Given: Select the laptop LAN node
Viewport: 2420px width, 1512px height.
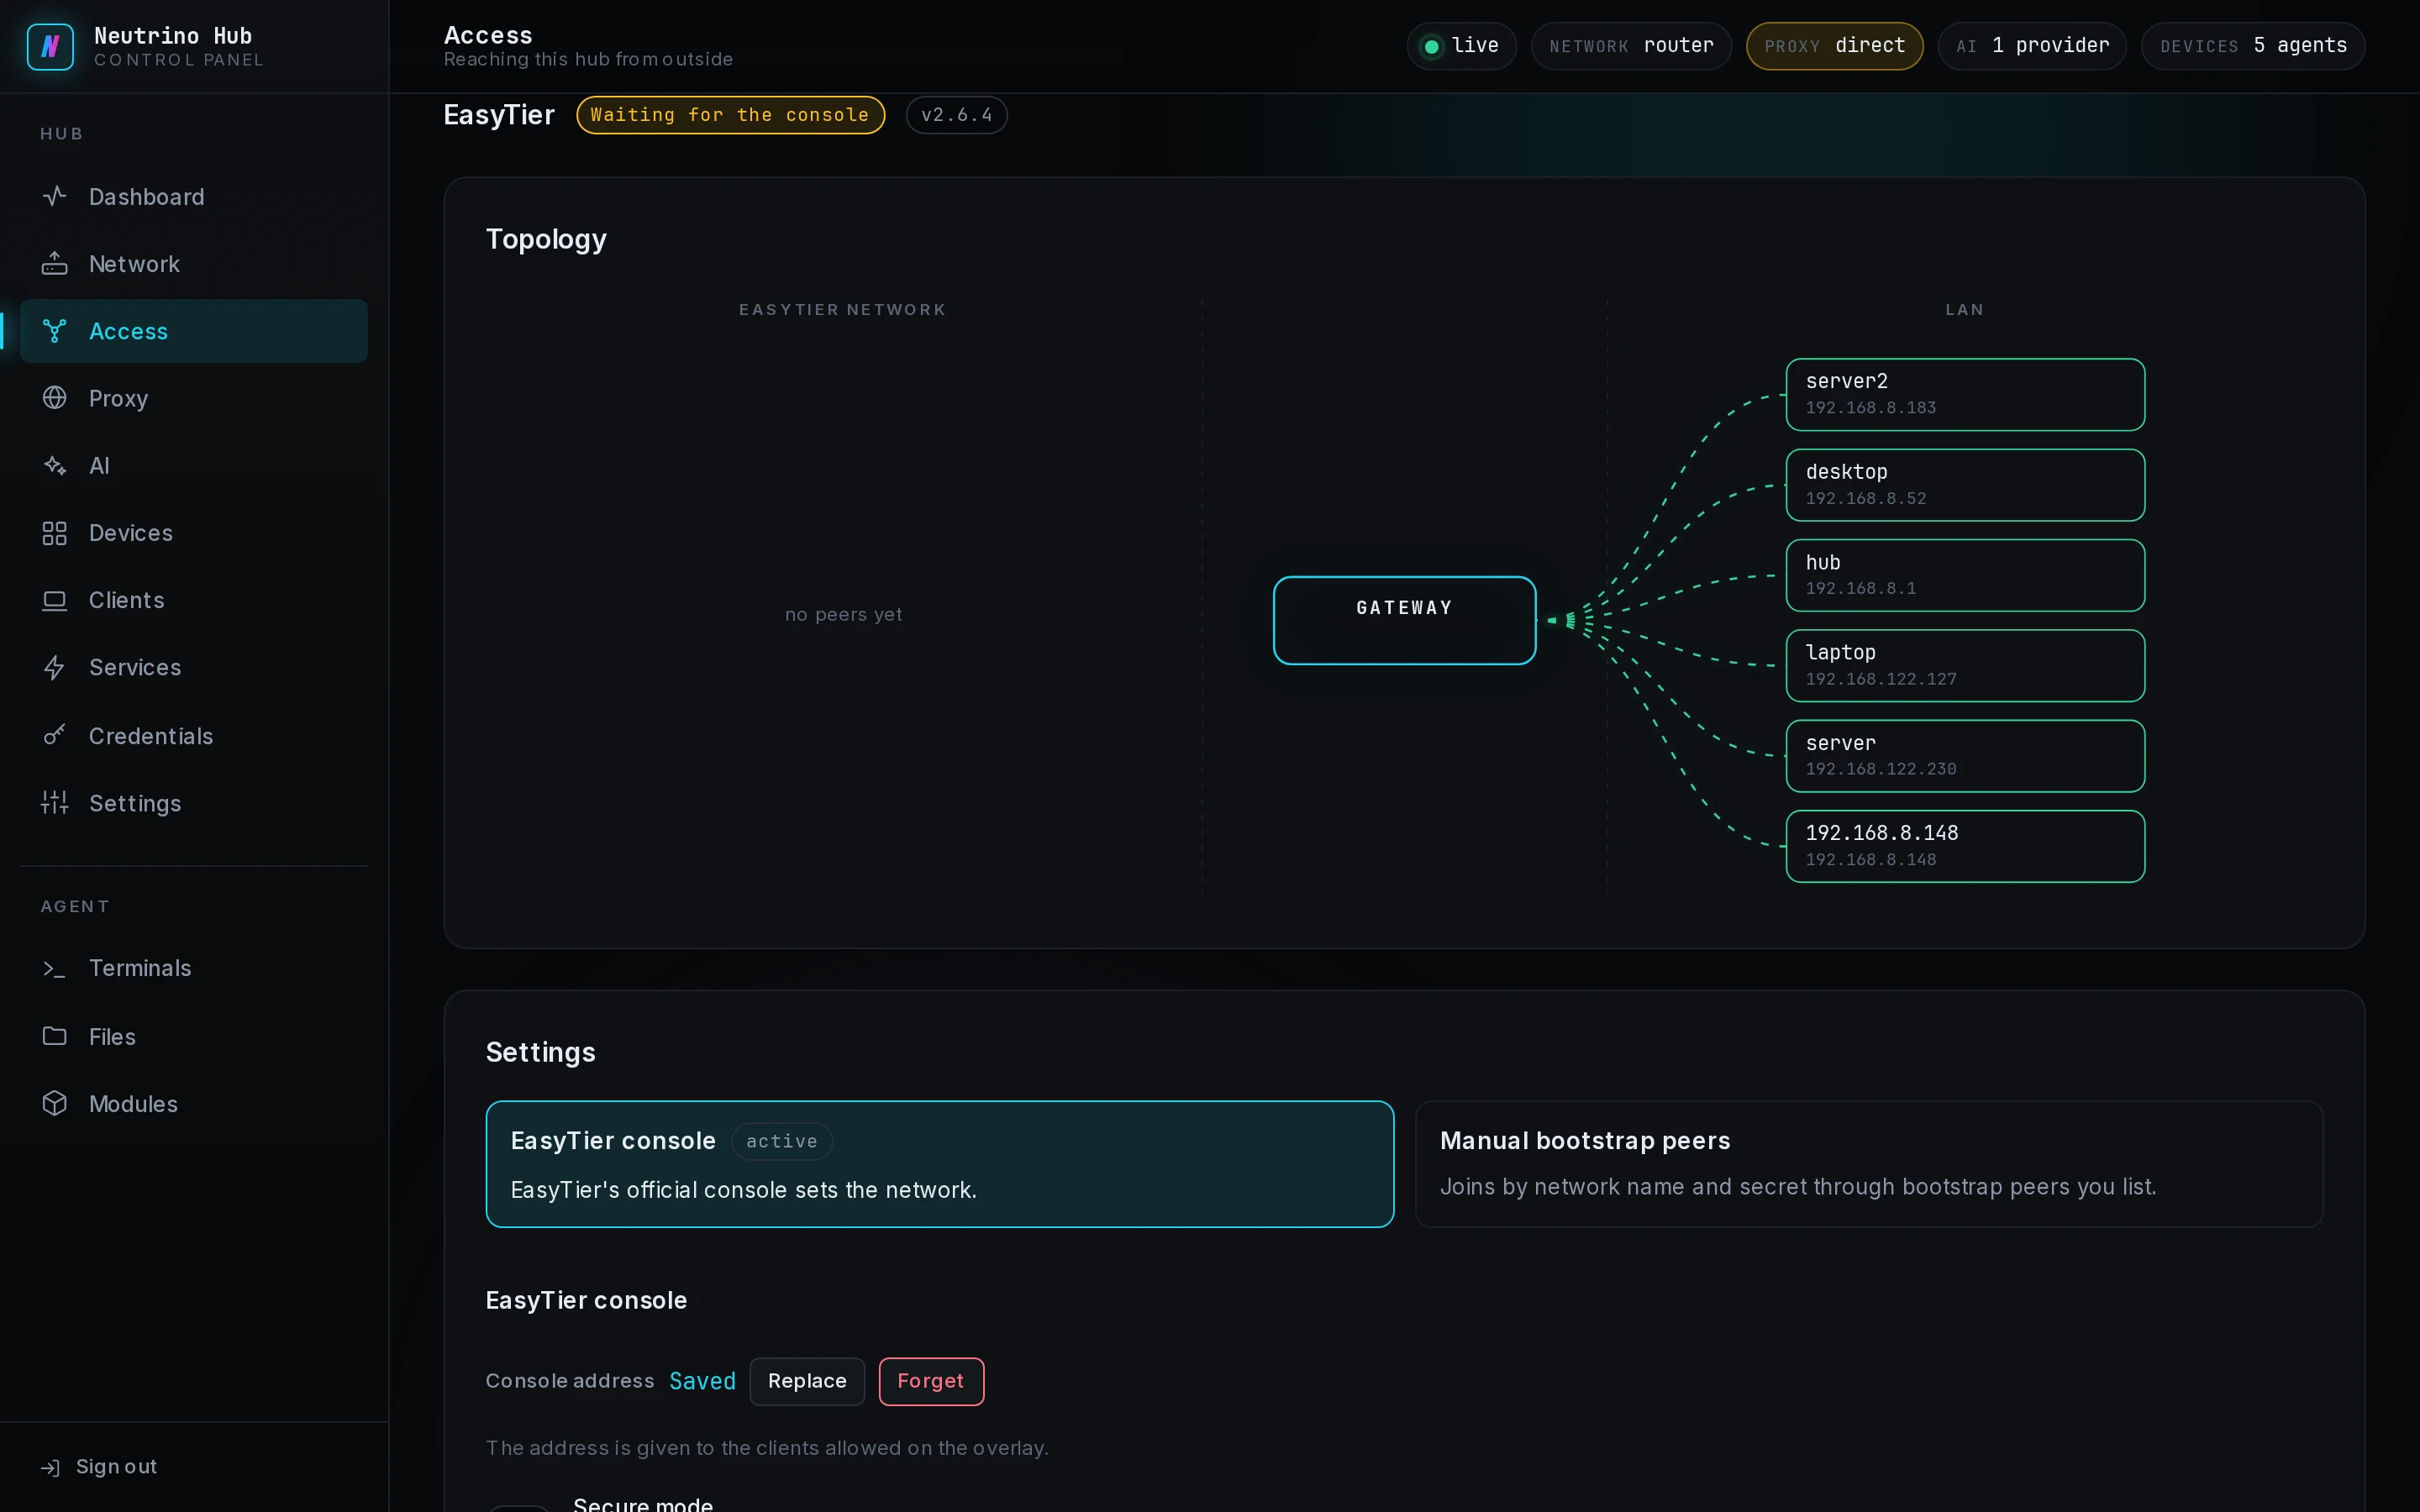Looking at the screenshot, I should click(x=1965, y=665).
